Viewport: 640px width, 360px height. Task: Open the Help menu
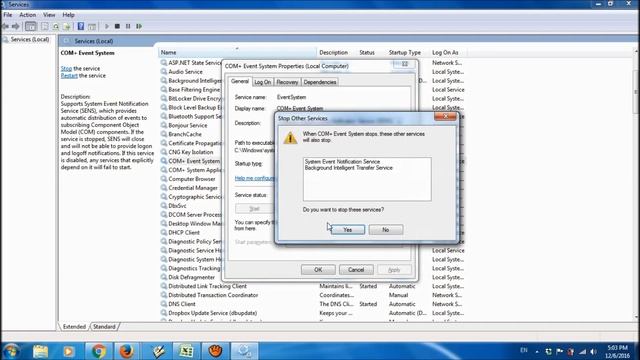[68, 15]
